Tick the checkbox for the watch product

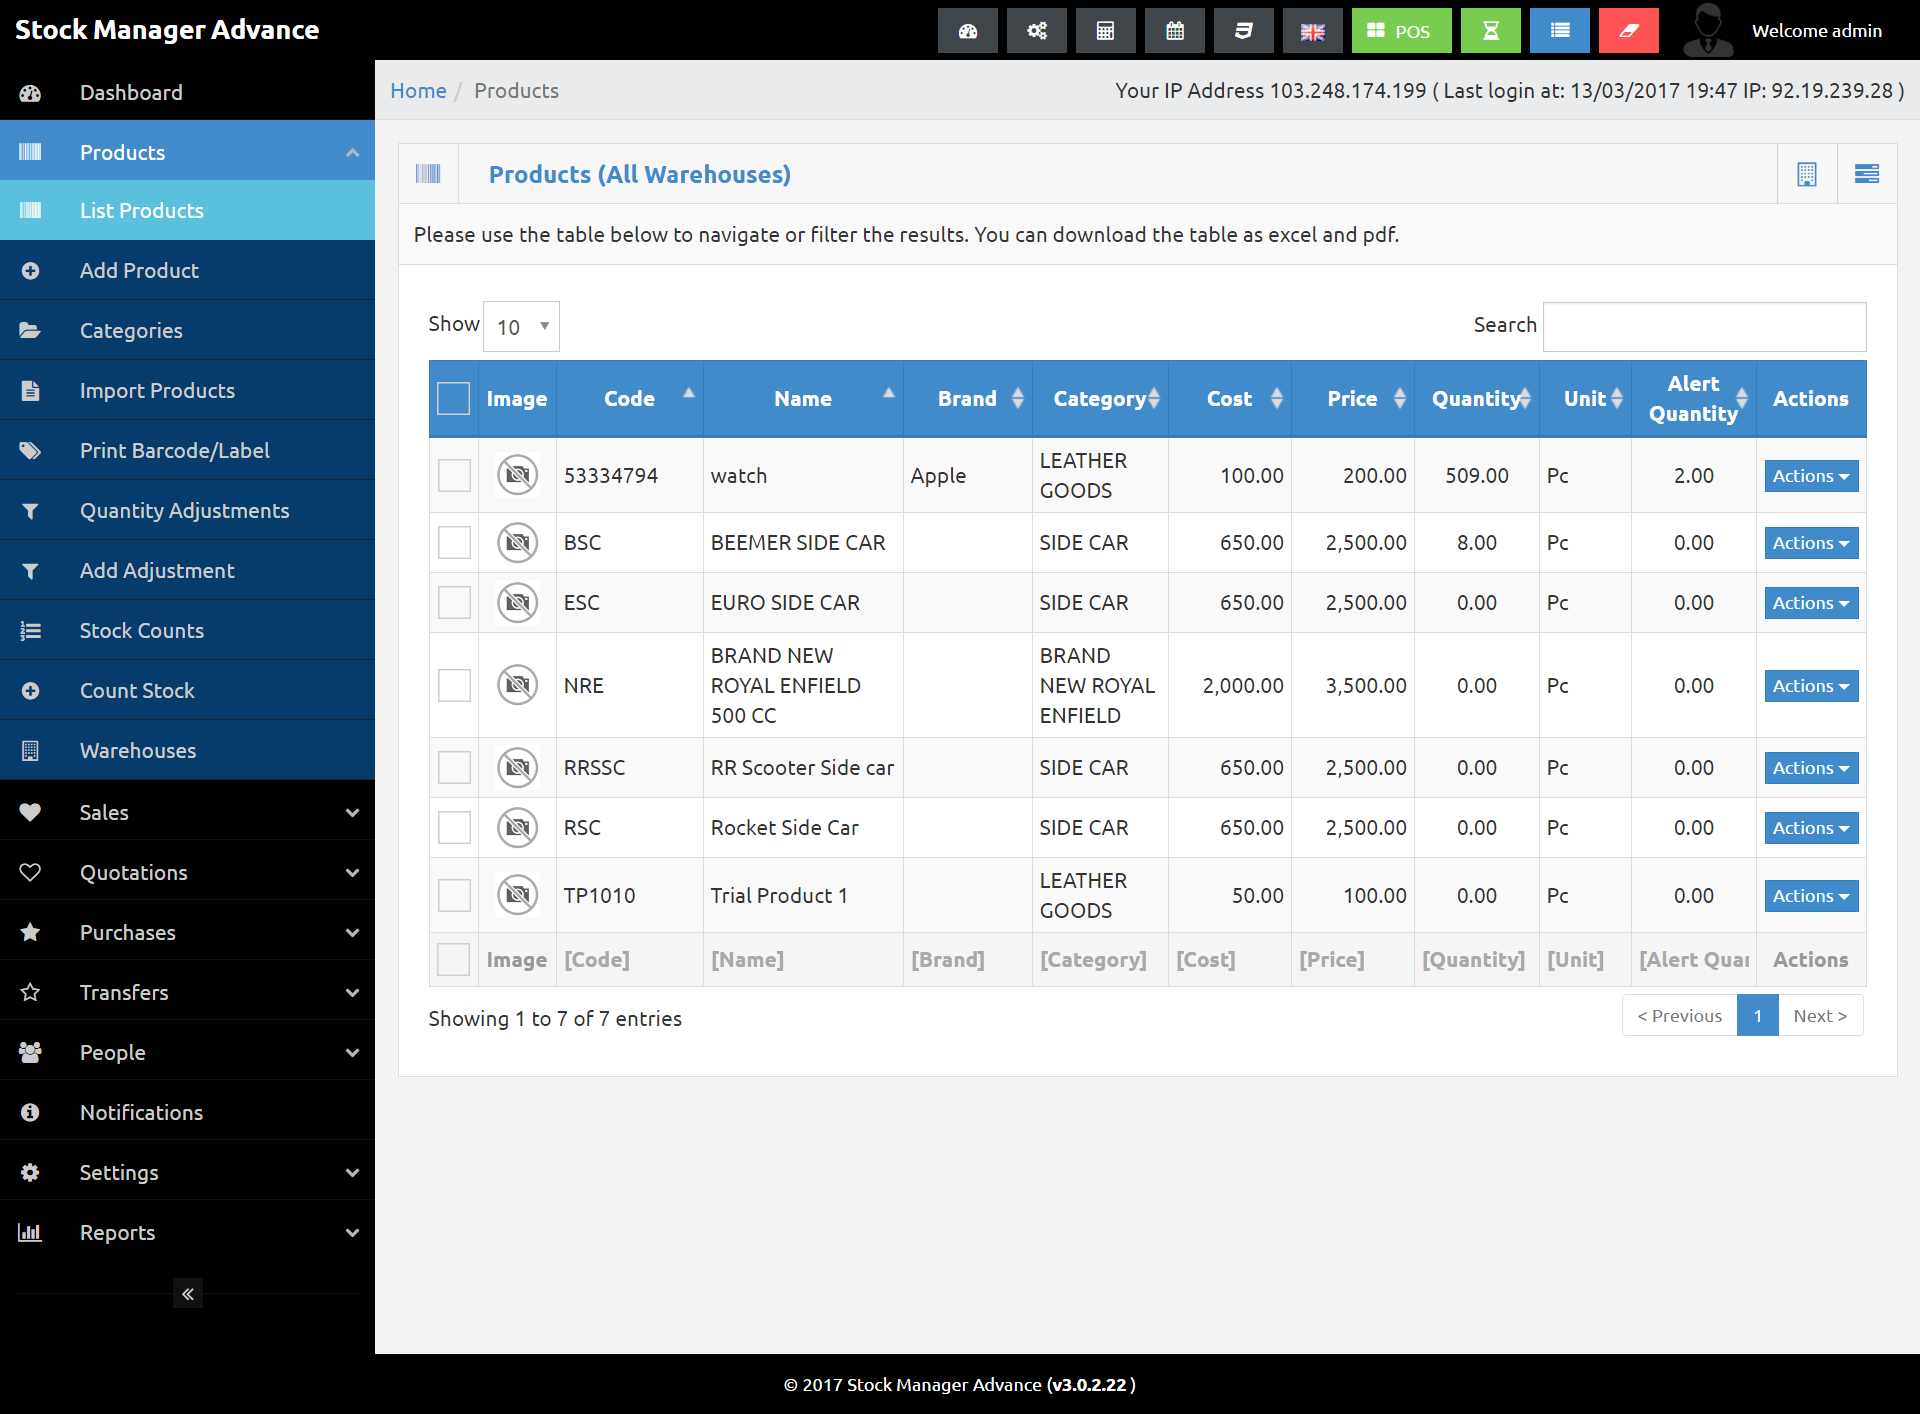point(454,475)
